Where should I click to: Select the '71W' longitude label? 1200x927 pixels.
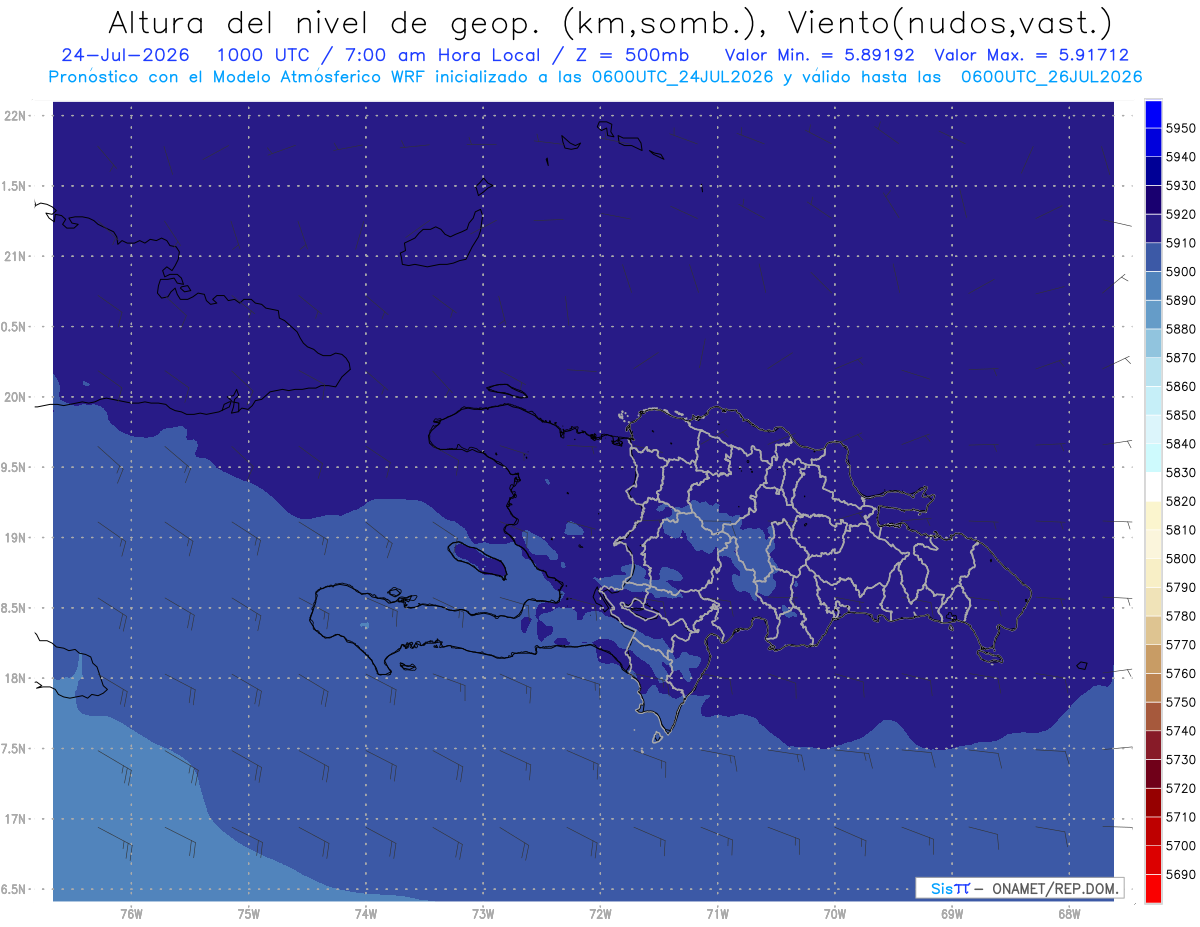(x=717, y=913)
